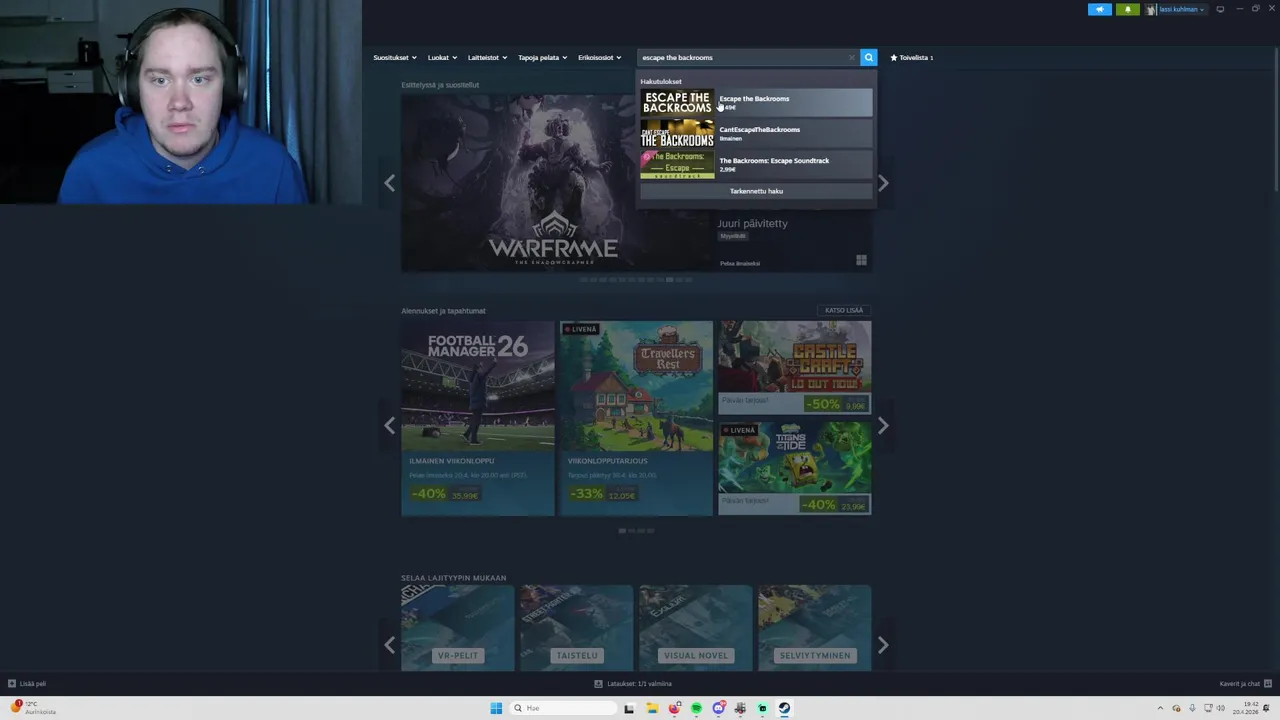The height and width of the screenshot is (720, 1280).
Task: Click the blue megaphone announcements icon
Action: 1099,9
